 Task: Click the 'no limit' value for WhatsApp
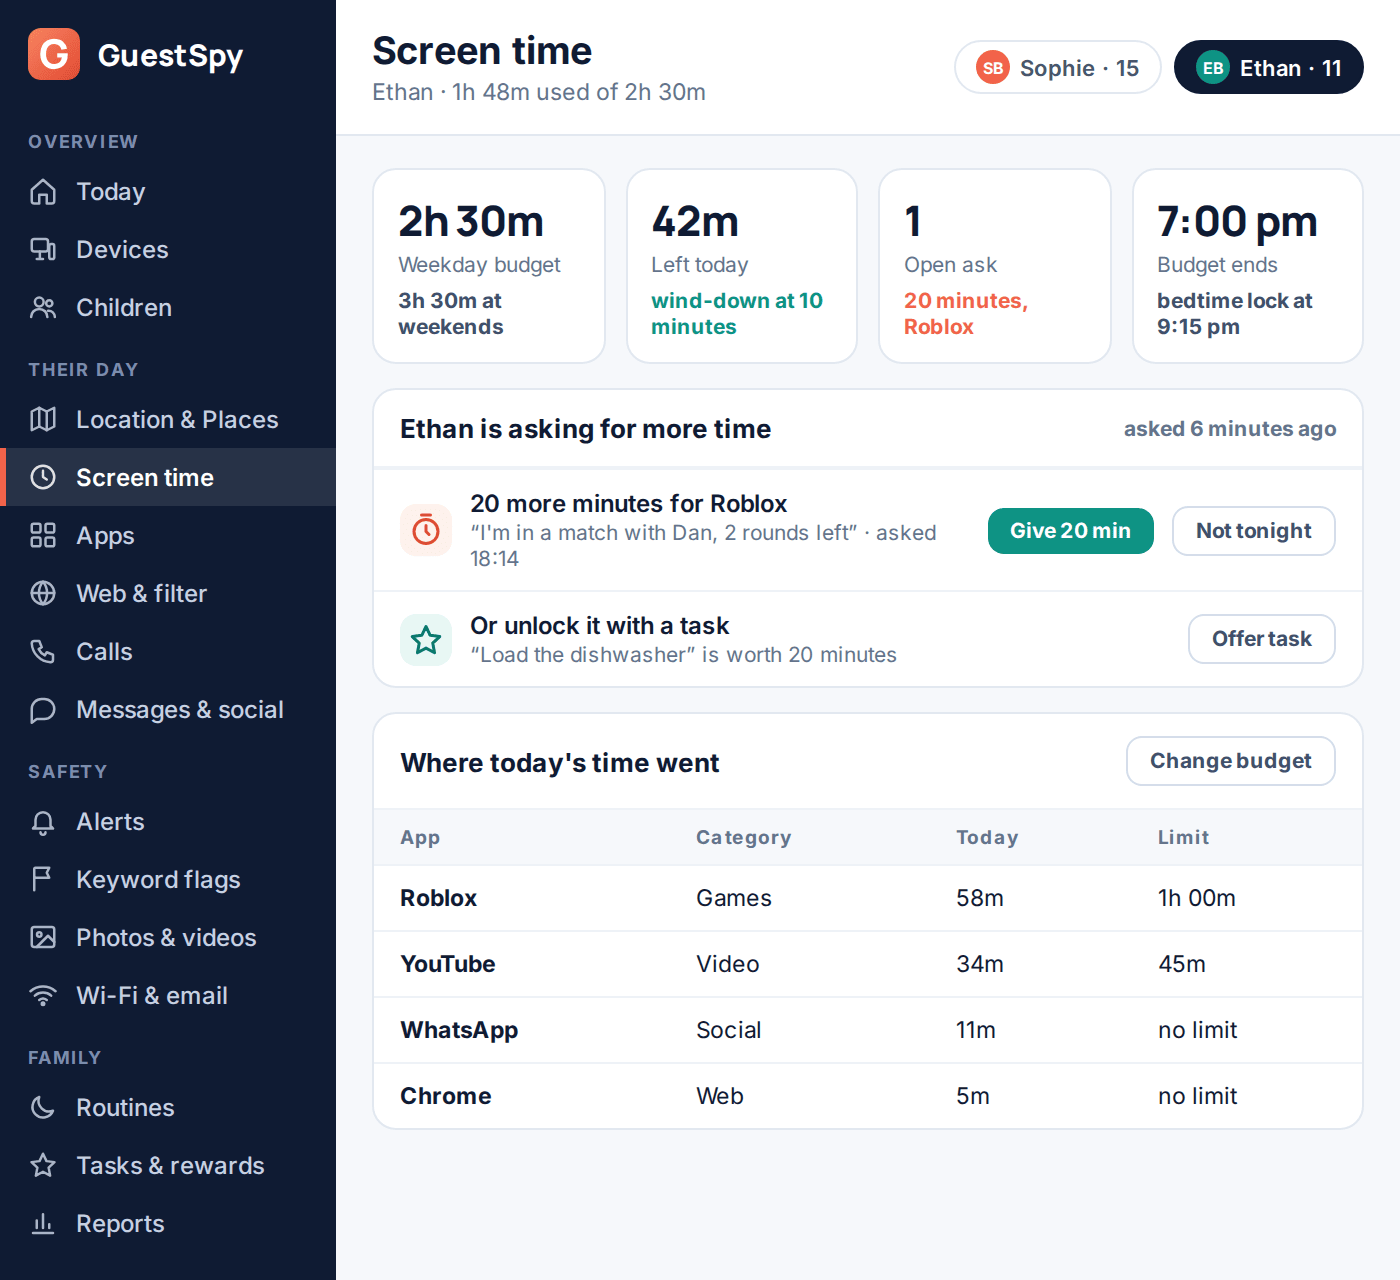click(x=1198, y=1030)
